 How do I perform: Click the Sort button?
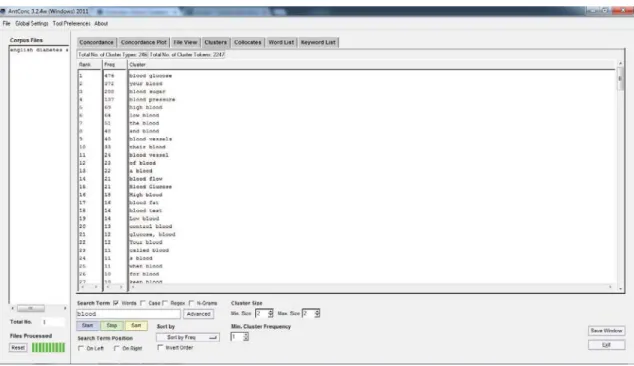tap(136, 326)
